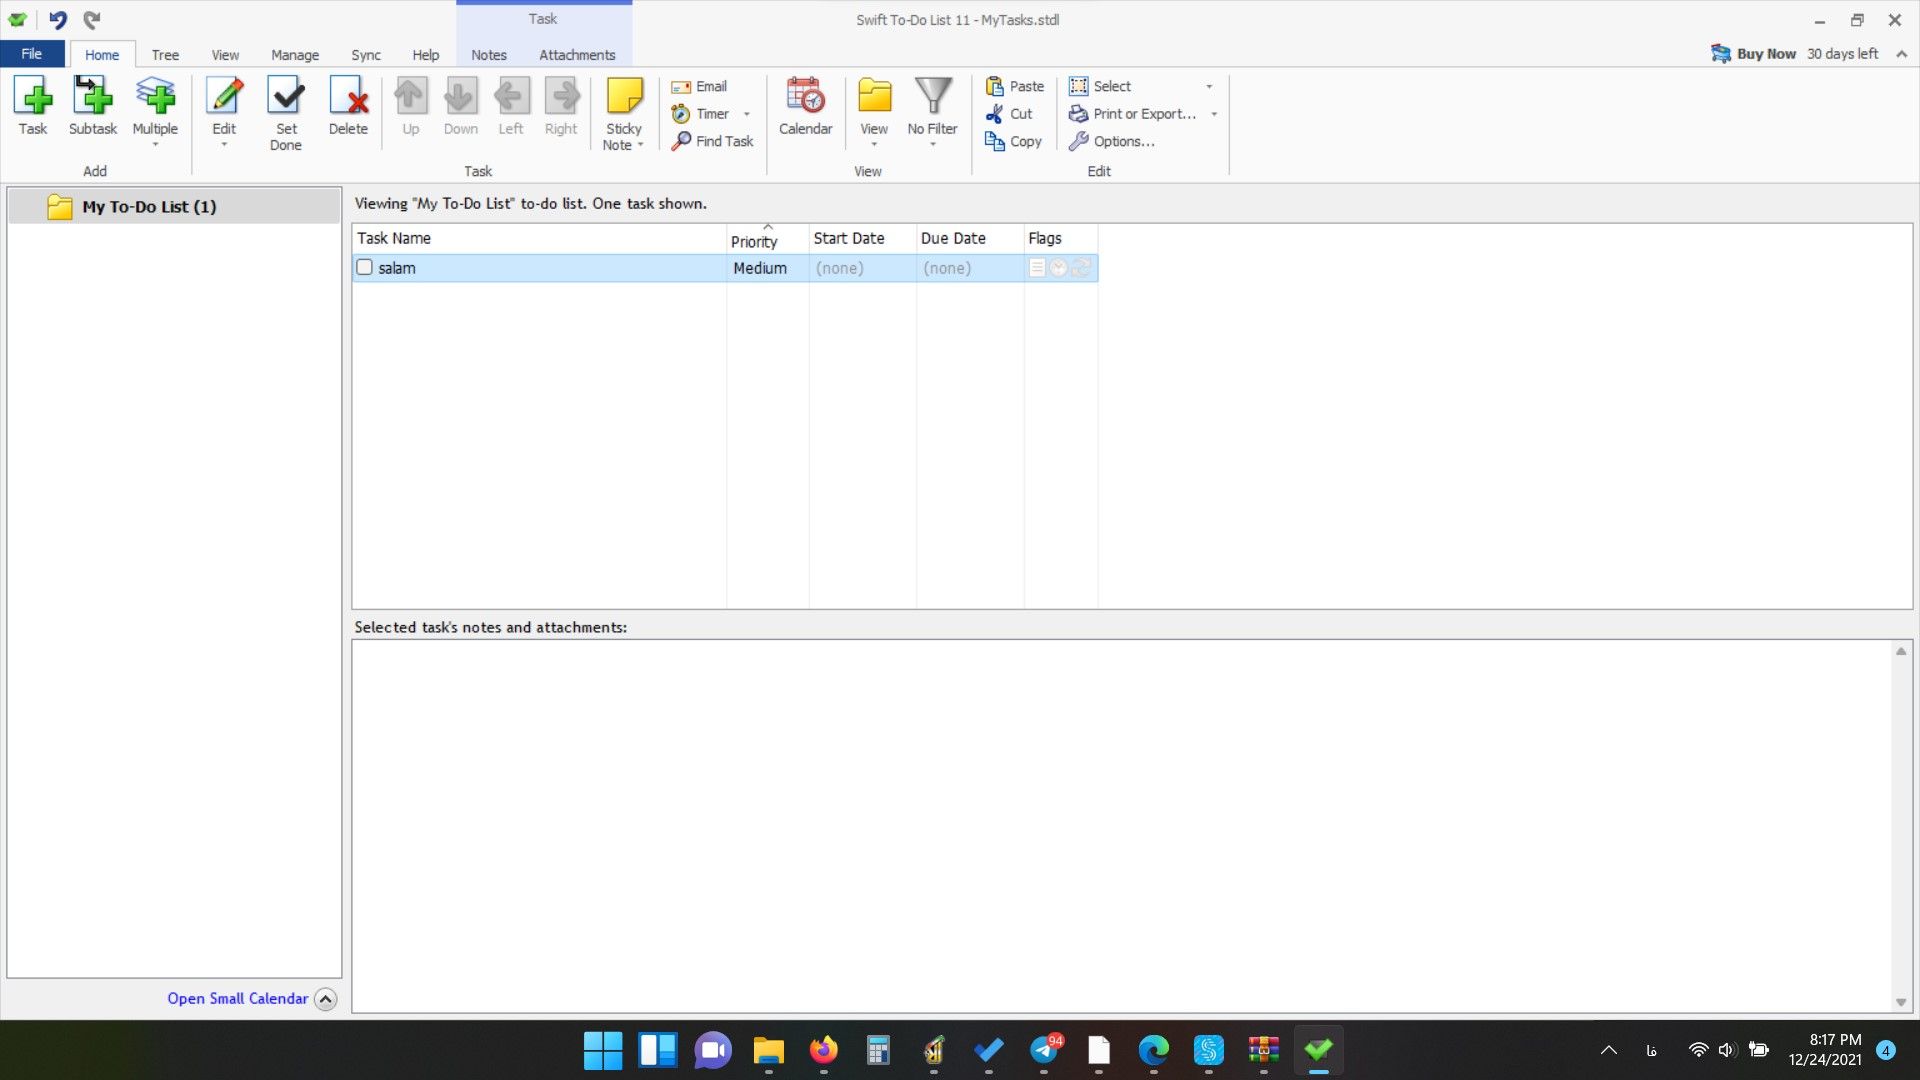The image size is (1920, 1080).
Task: Sort by Priority column header
Action: 767,238
